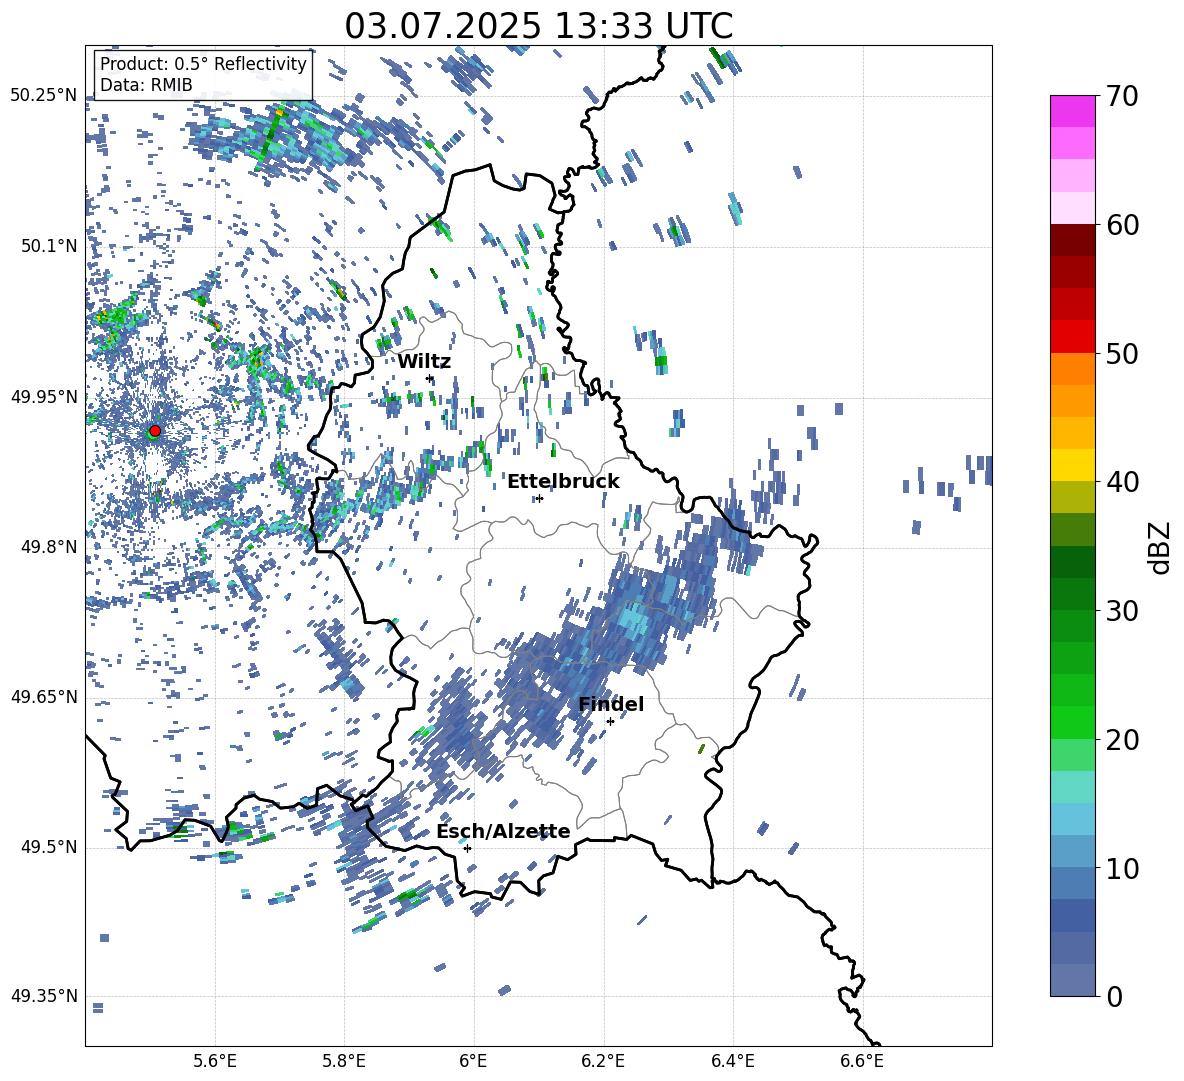Click the 49.35°N latitude label
The image size is (1184, 1081).
coord(44,996)
